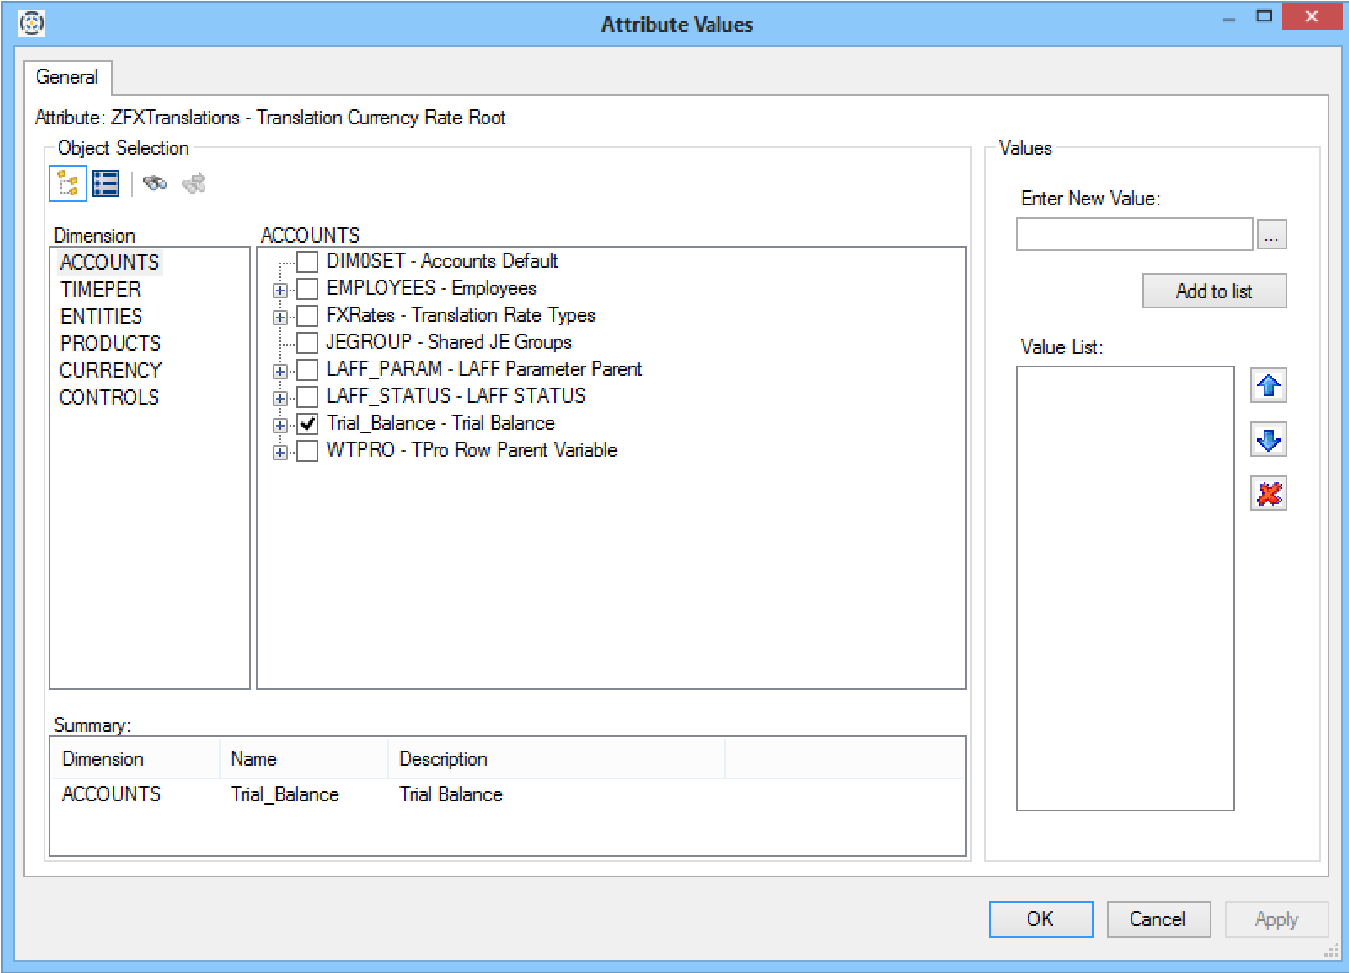Viewport: 1349px width, 973px height.
Task: Click the binoculars find icon
Action: point(155,183)
